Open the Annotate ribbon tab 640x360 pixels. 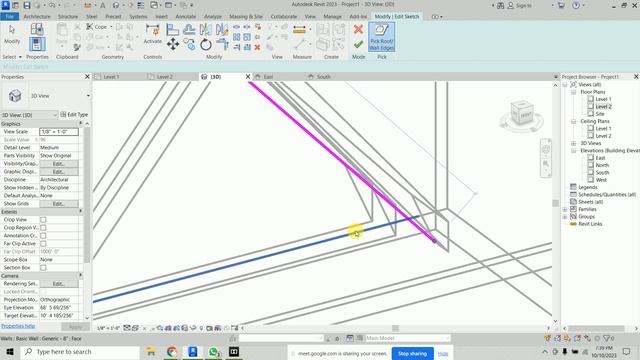pyautogui.click(x=186, y=17)
